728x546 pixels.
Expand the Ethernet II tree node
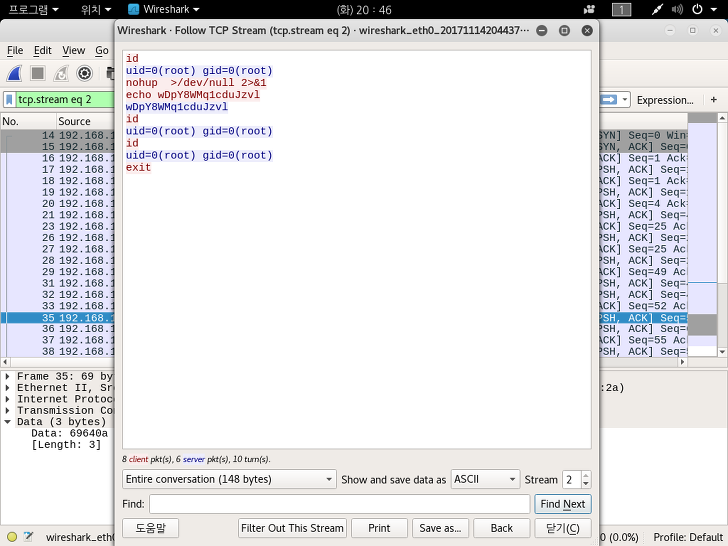(7, 388)
